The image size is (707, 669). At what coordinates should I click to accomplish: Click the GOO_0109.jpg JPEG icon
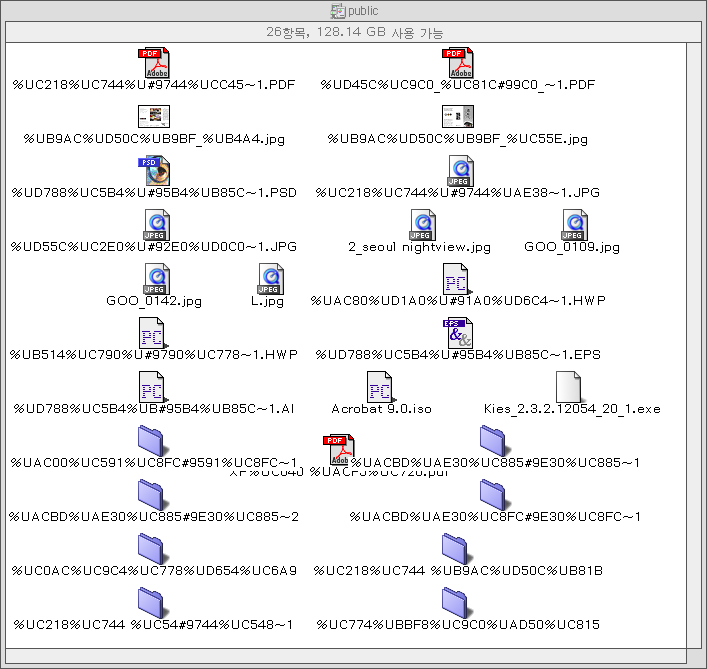(574, 226)
